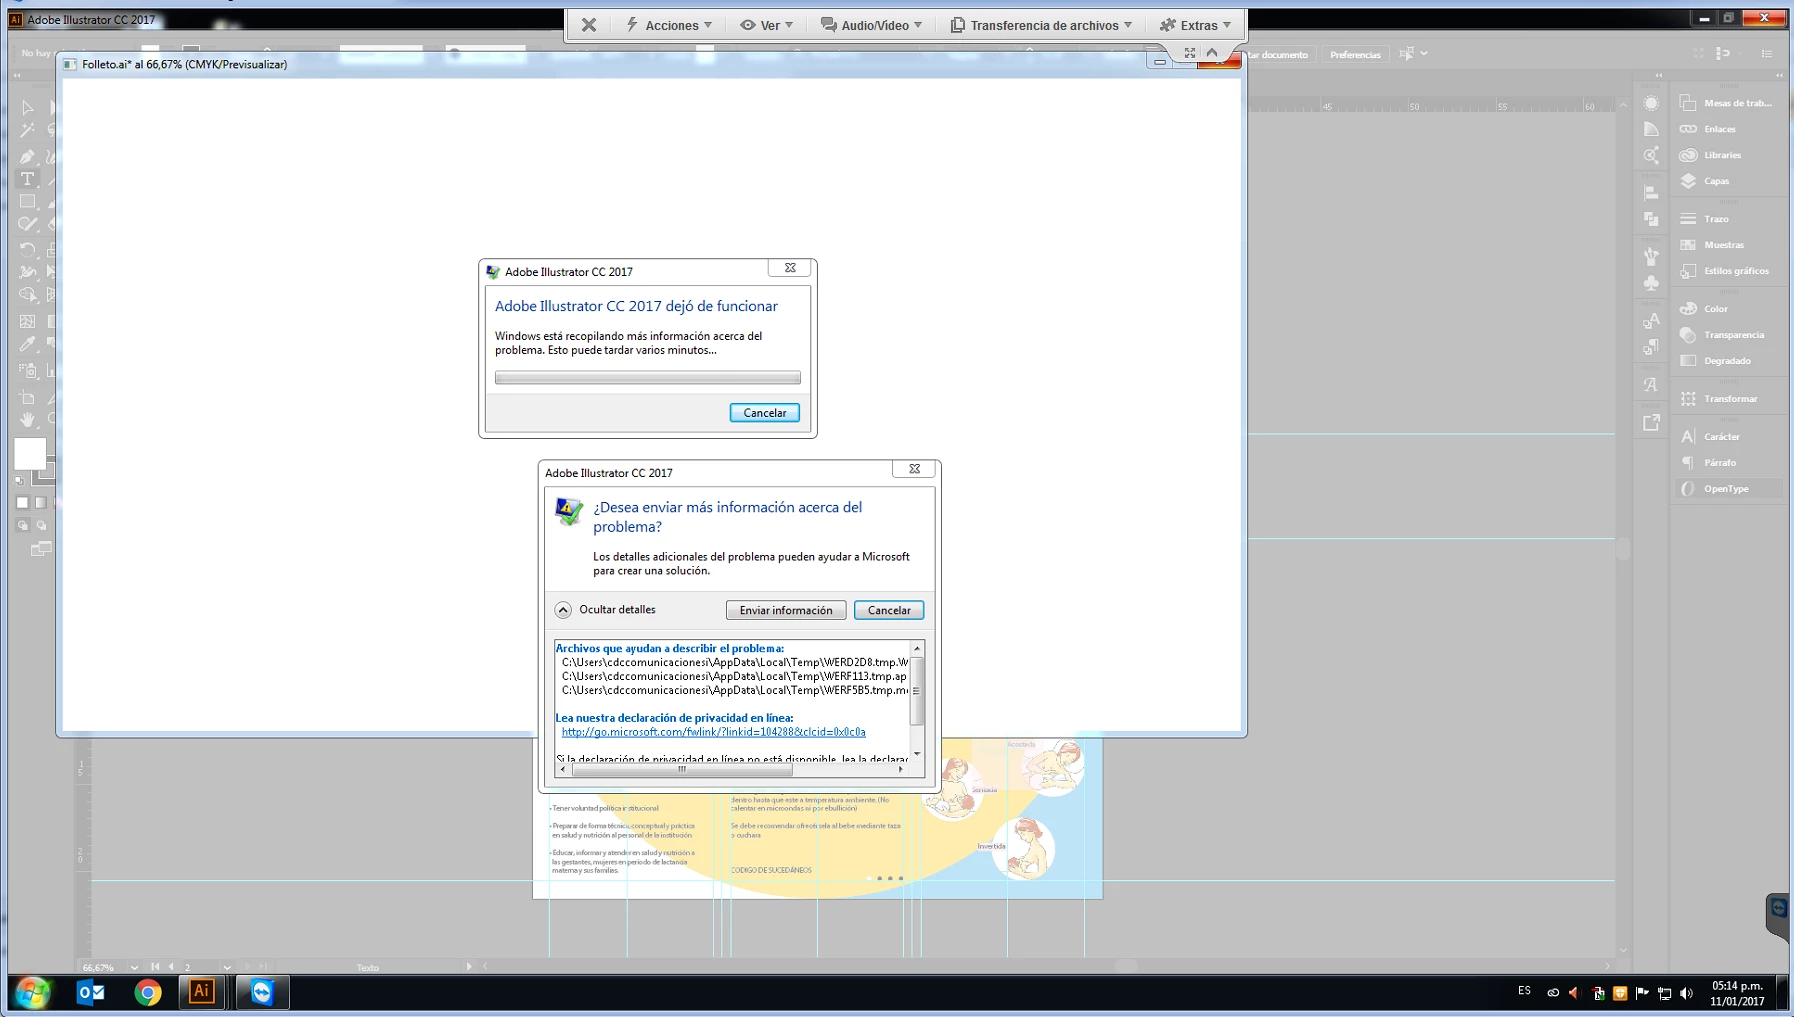Viewport: 1794px width, 1017px height.
Task: Open the Acciones dropdown in TeamViewer toolbar
Action: (669, 25)
